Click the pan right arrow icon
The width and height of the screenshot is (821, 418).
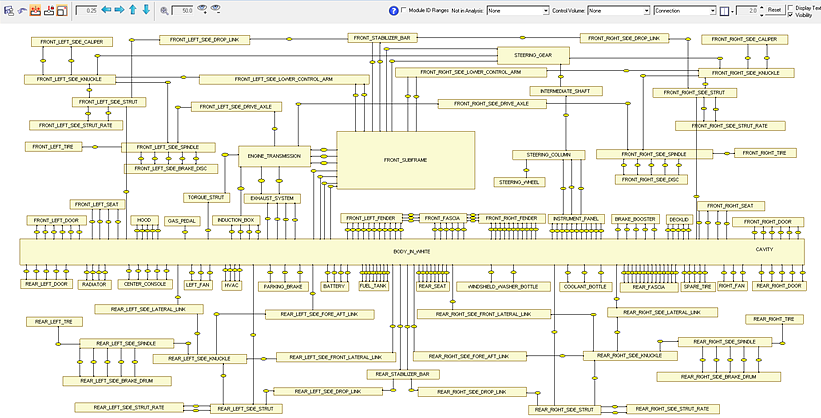pyautogui.click(x=119, y=10)
